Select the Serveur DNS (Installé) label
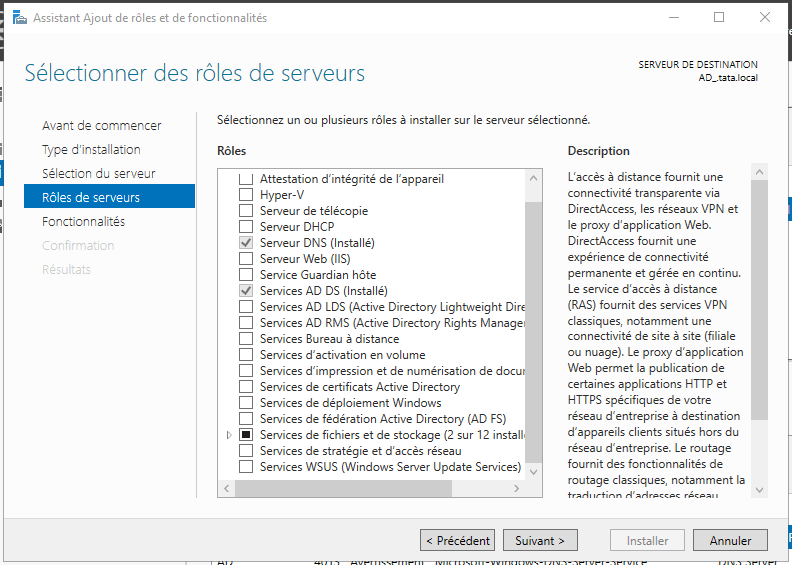The height and width of the screenshot is (565, 792). pos(317,243)
